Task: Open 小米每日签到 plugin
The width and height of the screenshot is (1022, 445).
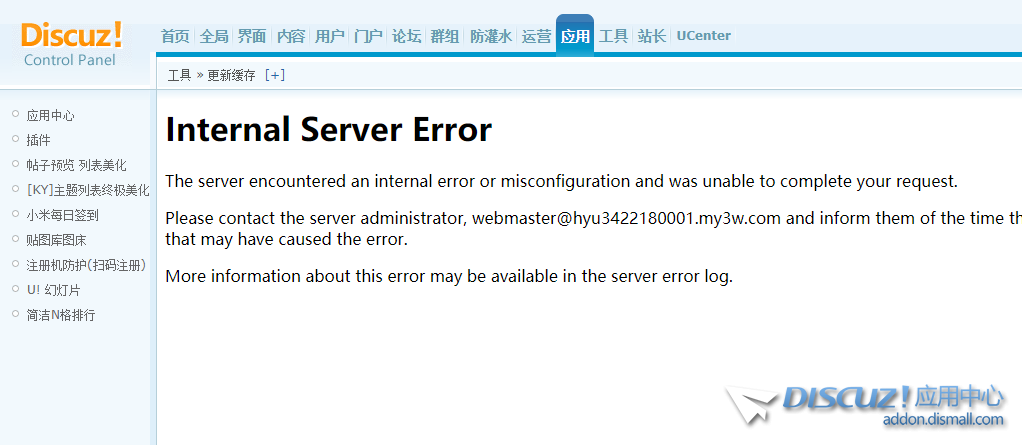Action: [63, 215]
